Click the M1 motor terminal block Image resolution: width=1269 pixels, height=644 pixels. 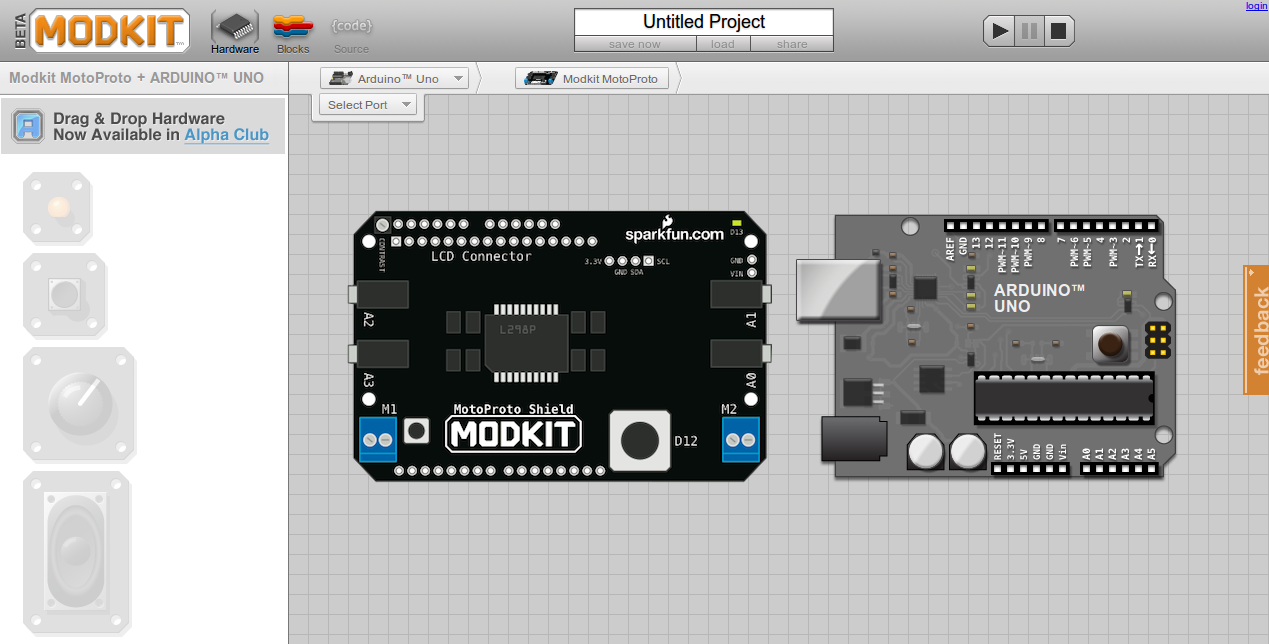coord(378,440)
